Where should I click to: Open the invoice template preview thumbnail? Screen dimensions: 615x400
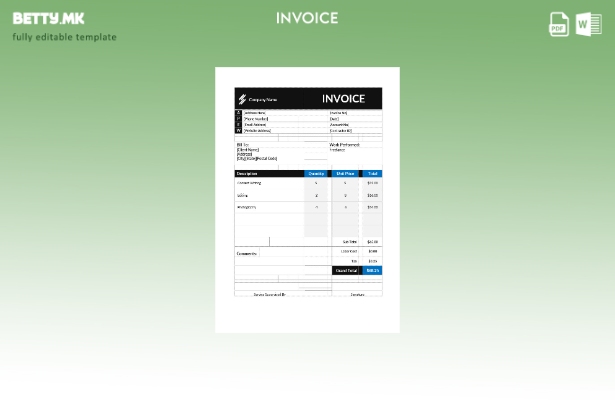tap(307, 200)
